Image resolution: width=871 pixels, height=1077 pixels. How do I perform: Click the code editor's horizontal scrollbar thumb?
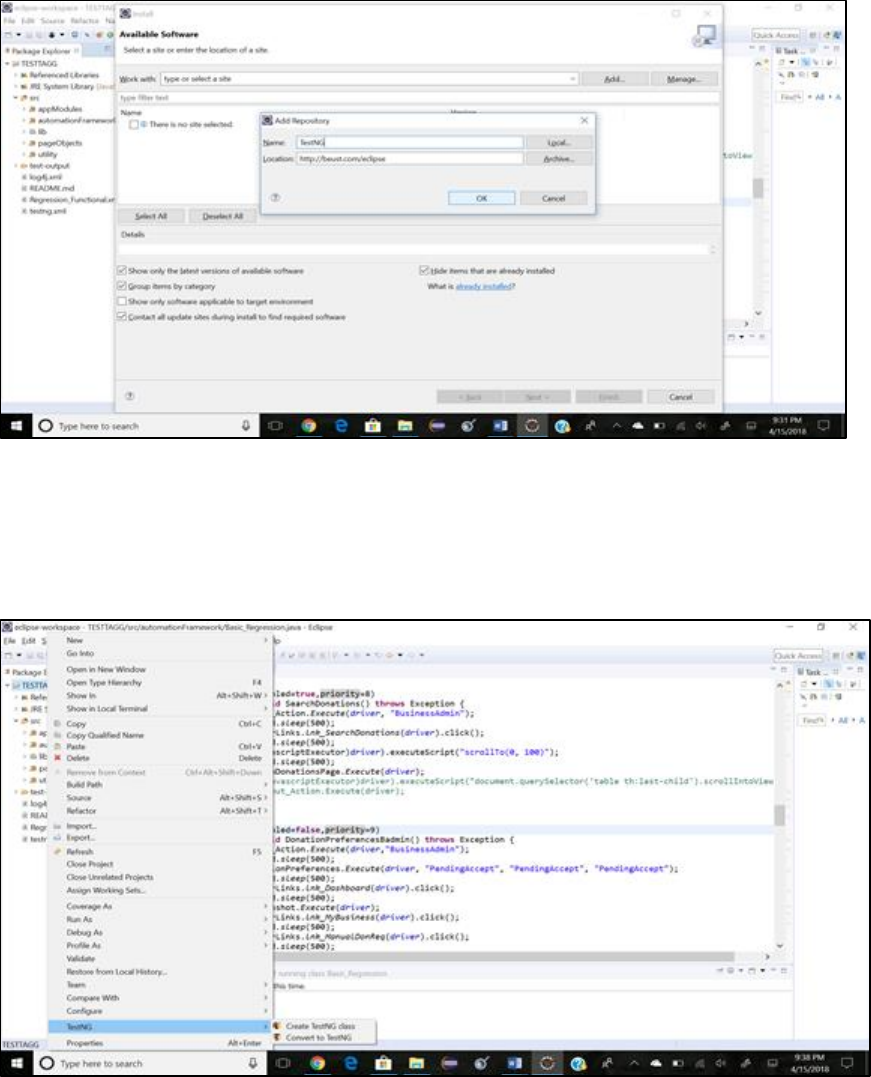pyautogui.click(x=504, y=956)
